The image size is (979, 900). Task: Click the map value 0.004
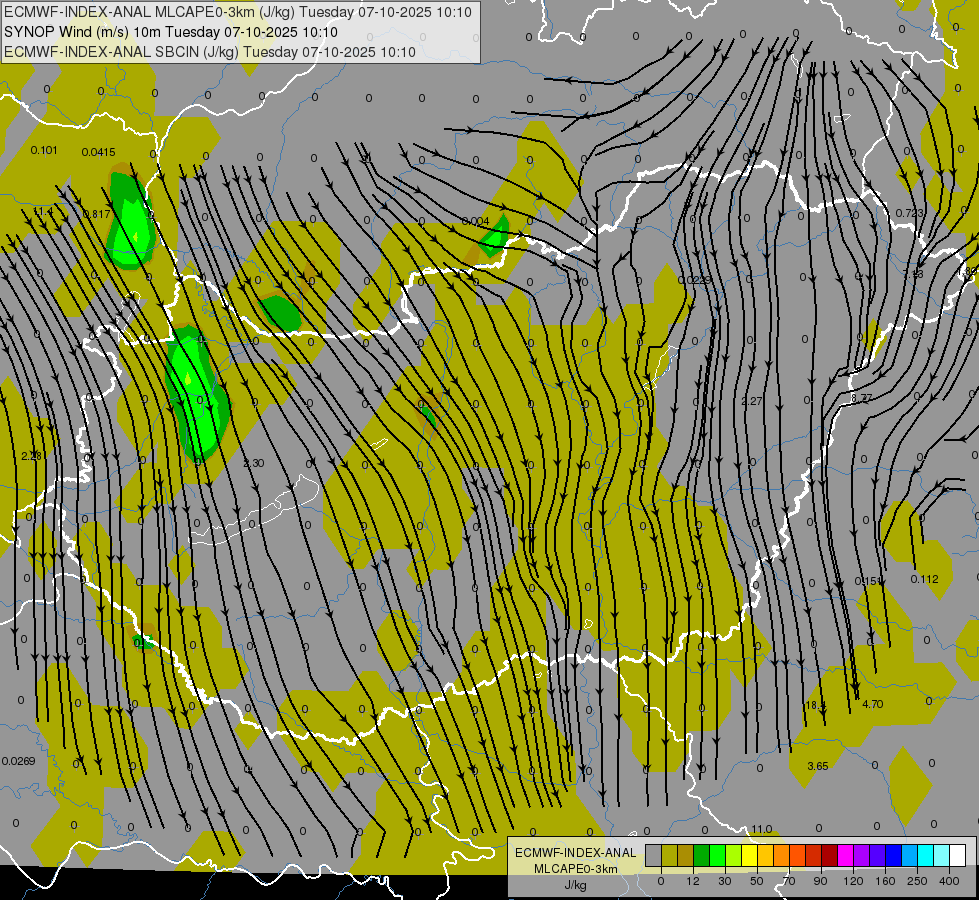pos(476,221)
